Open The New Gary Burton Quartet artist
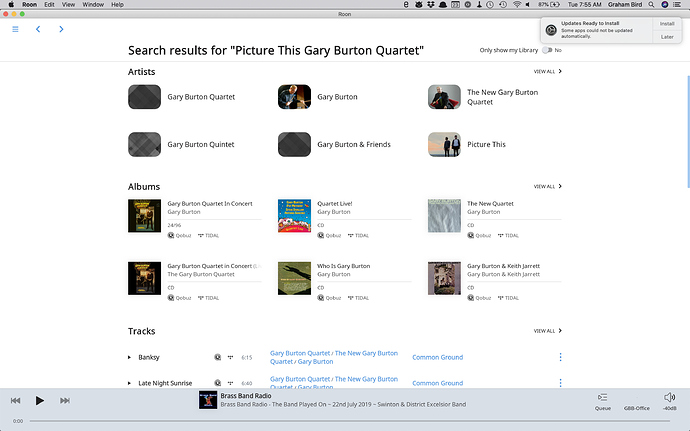The height and width of the screenshot is (431, 690). tap(503, 97)
